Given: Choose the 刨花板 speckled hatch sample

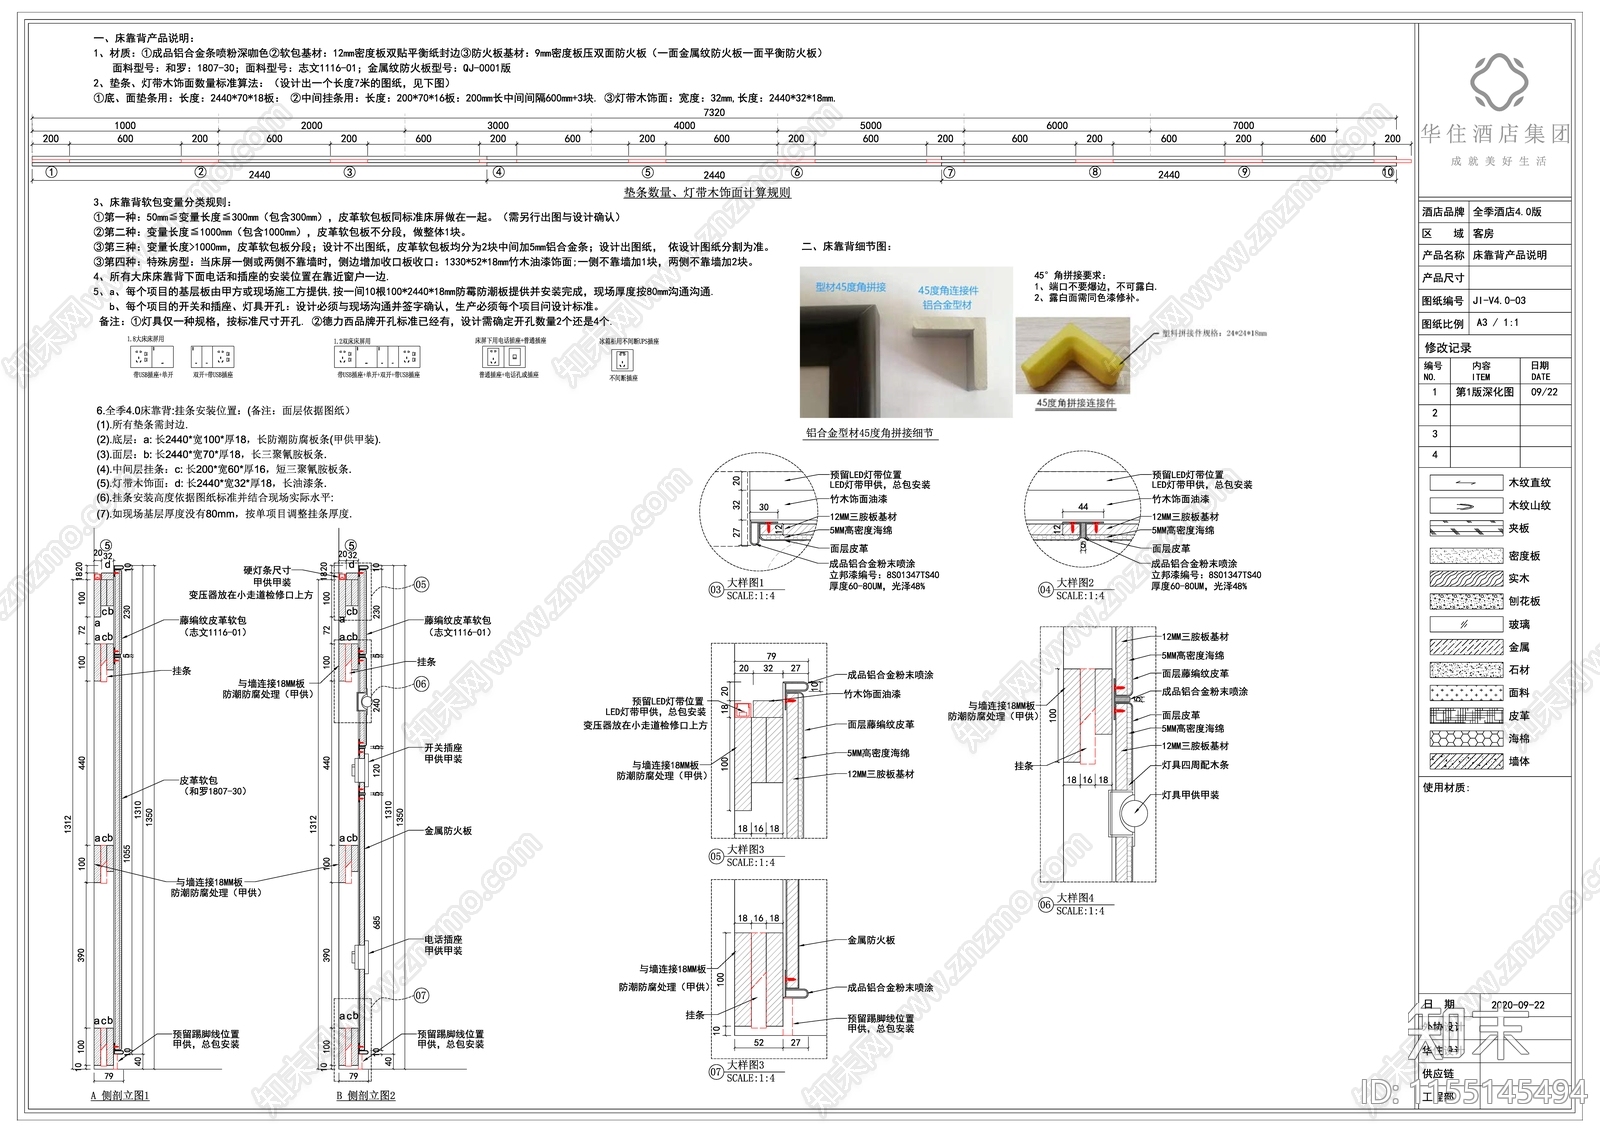Looking at the screenshot, I should click(x=1466, y=602).
